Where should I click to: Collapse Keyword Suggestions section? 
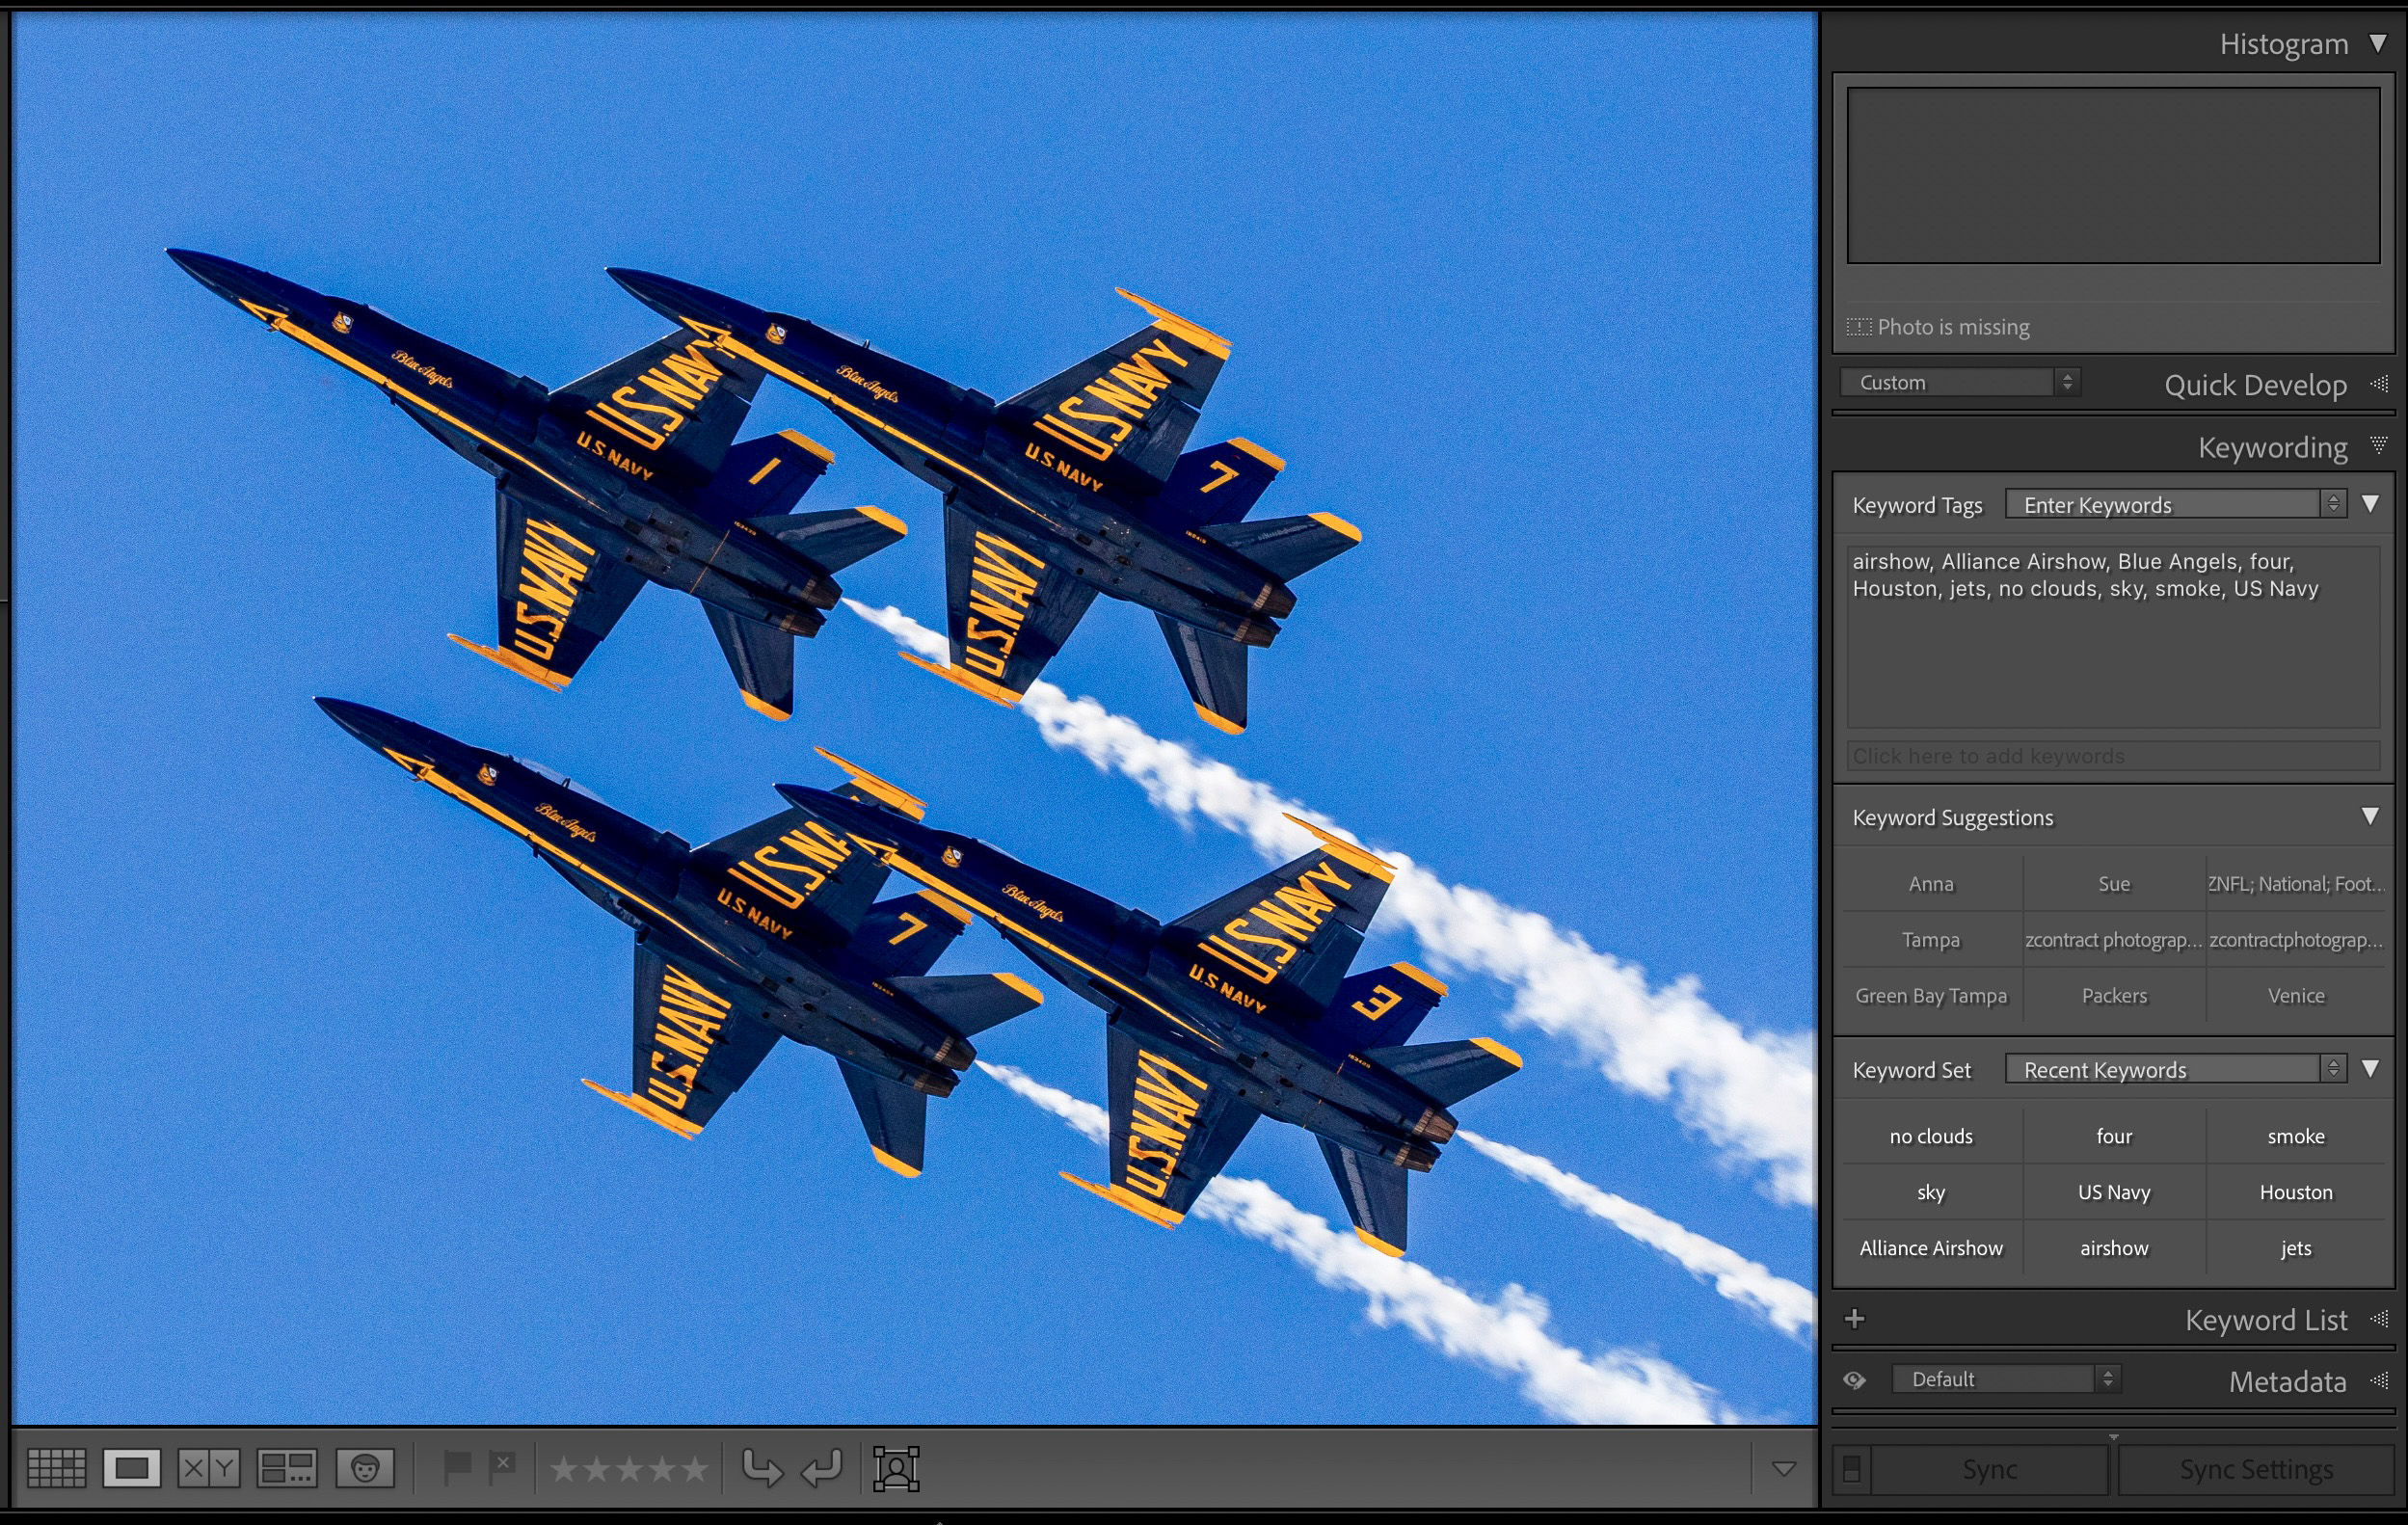coord(2370,816)
